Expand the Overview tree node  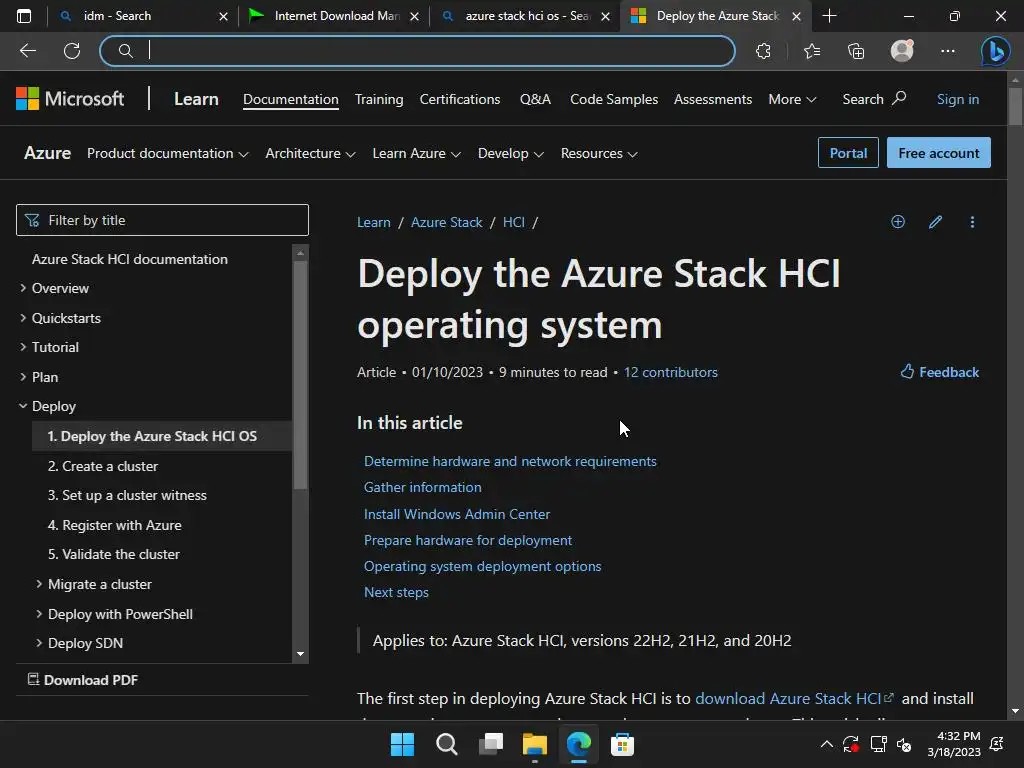point(23,288)
